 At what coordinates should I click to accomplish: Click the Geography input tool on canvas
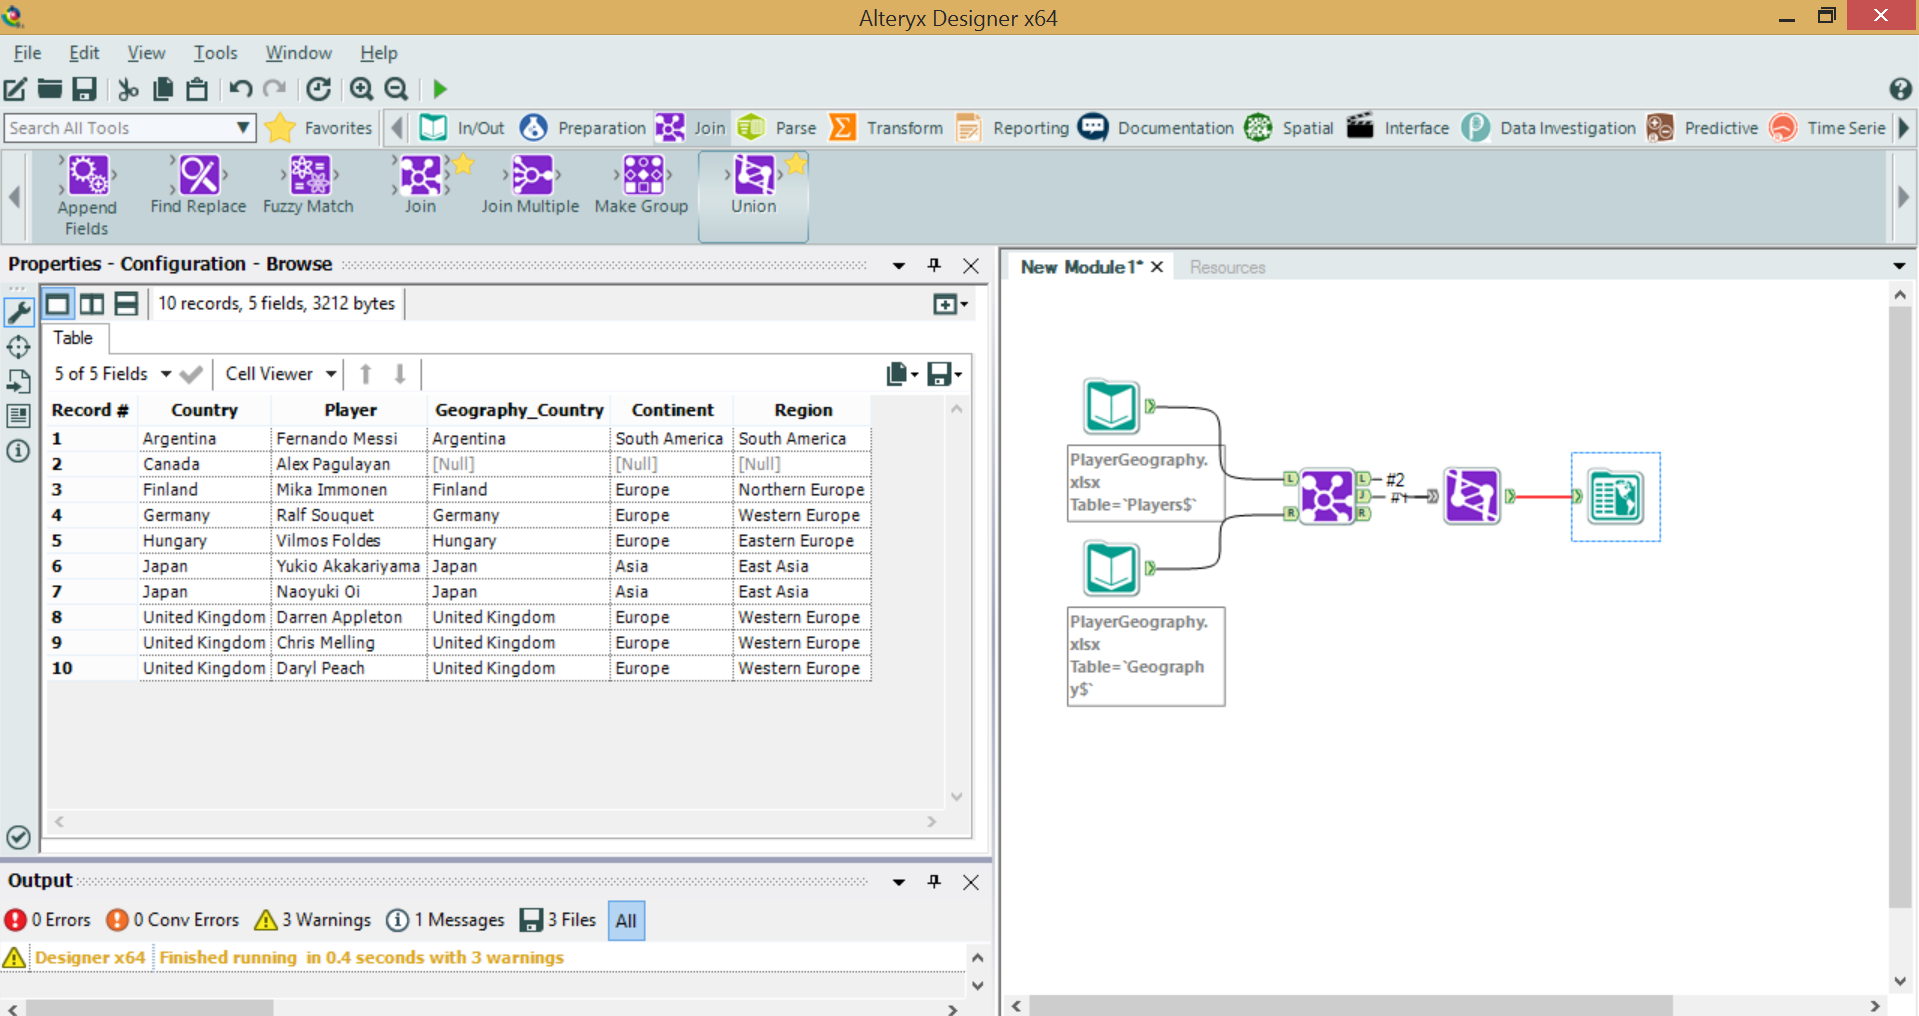coord(1111,568)
